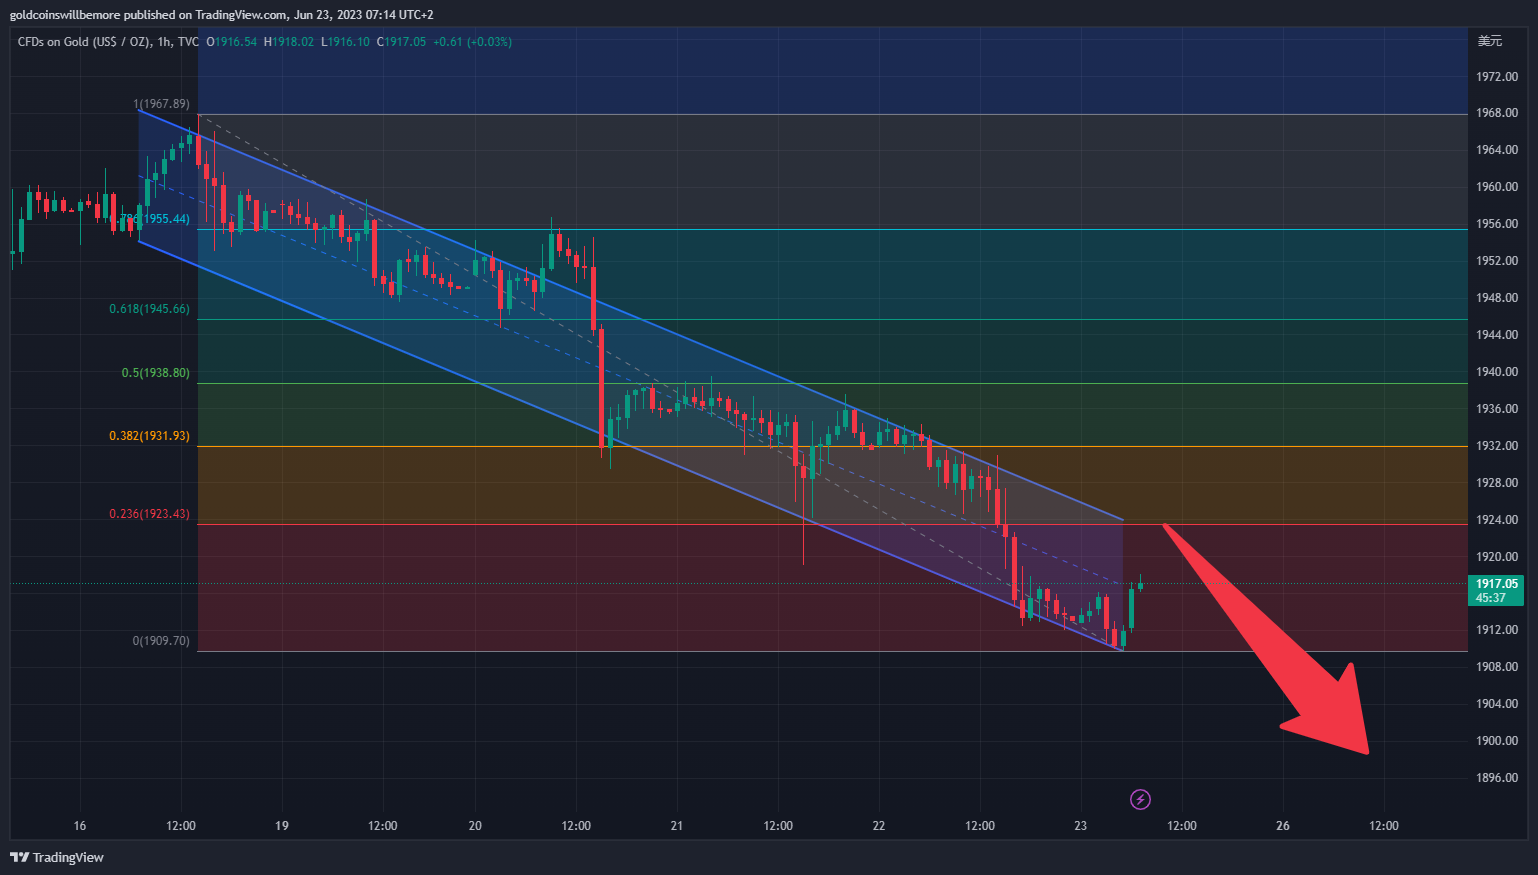Click the 1936.00 price axis label

pyautogui.click(x=1497, y=409)
